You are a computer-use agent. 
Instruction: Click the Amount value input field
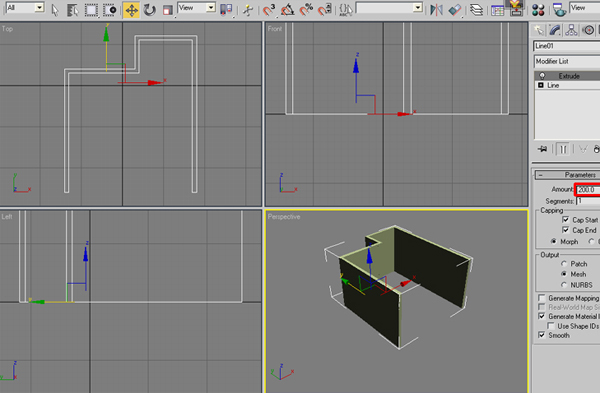pyautogui.click(x=588, y=189)
